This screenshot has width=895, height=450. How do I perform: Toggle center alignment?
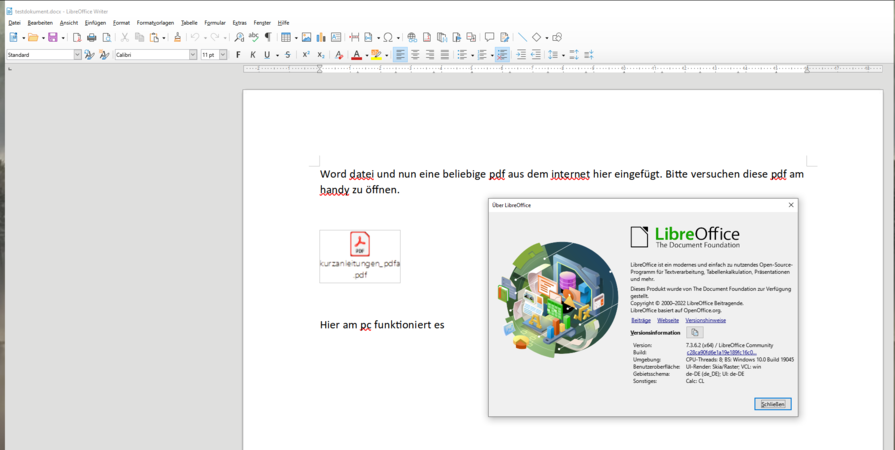[416, 55]
